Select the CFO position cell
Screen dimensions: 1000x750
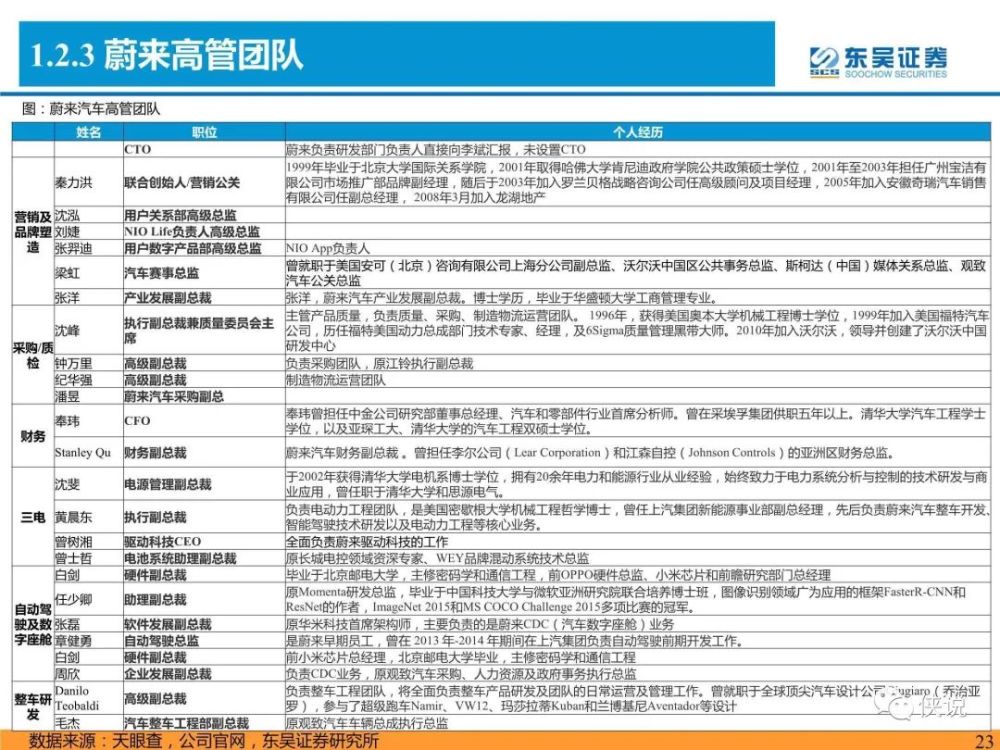tap(204, 421)
